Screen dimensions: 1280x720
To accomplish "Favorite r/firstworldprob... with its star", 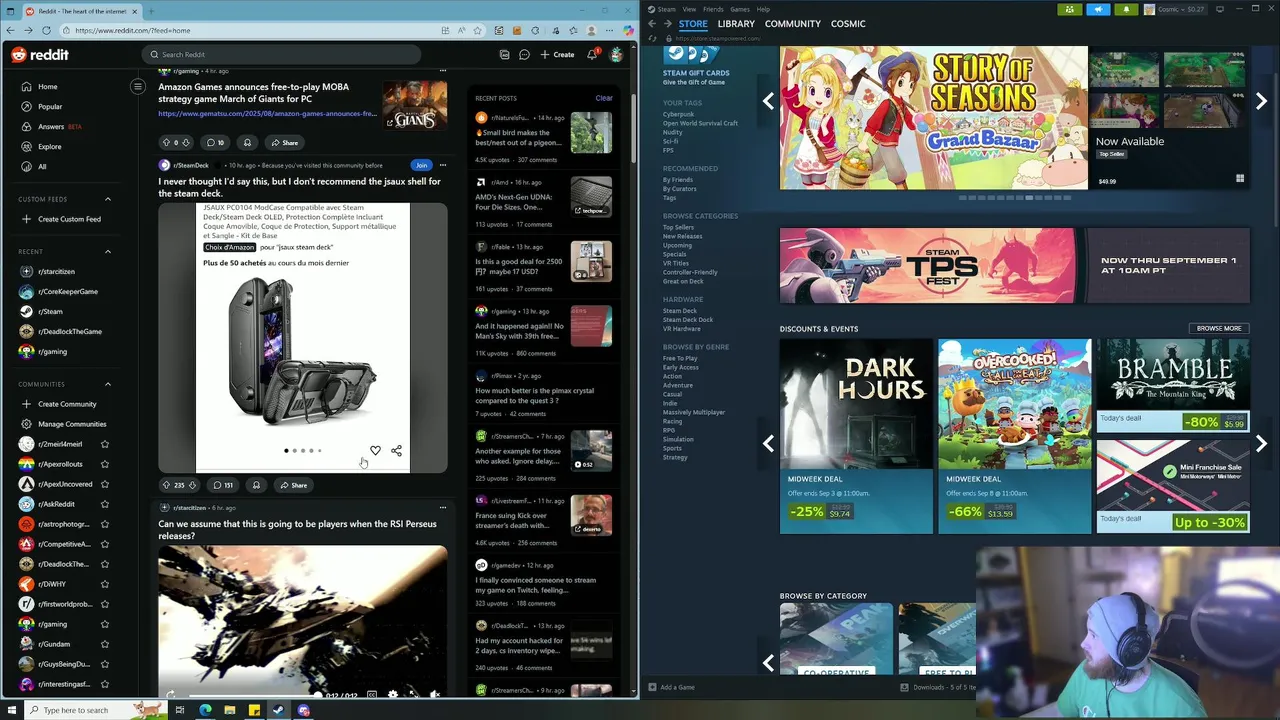I will pos(105,604).
